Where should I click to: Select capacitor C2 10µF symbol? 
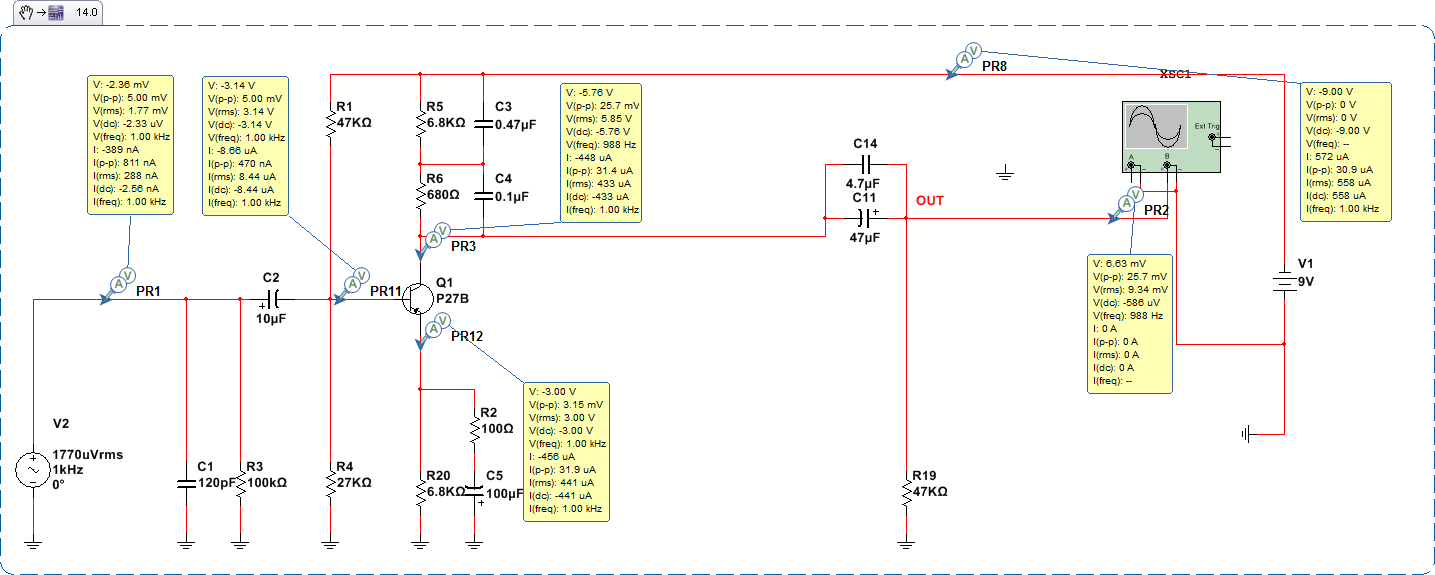pyautogui.click(x=272, y=299)
